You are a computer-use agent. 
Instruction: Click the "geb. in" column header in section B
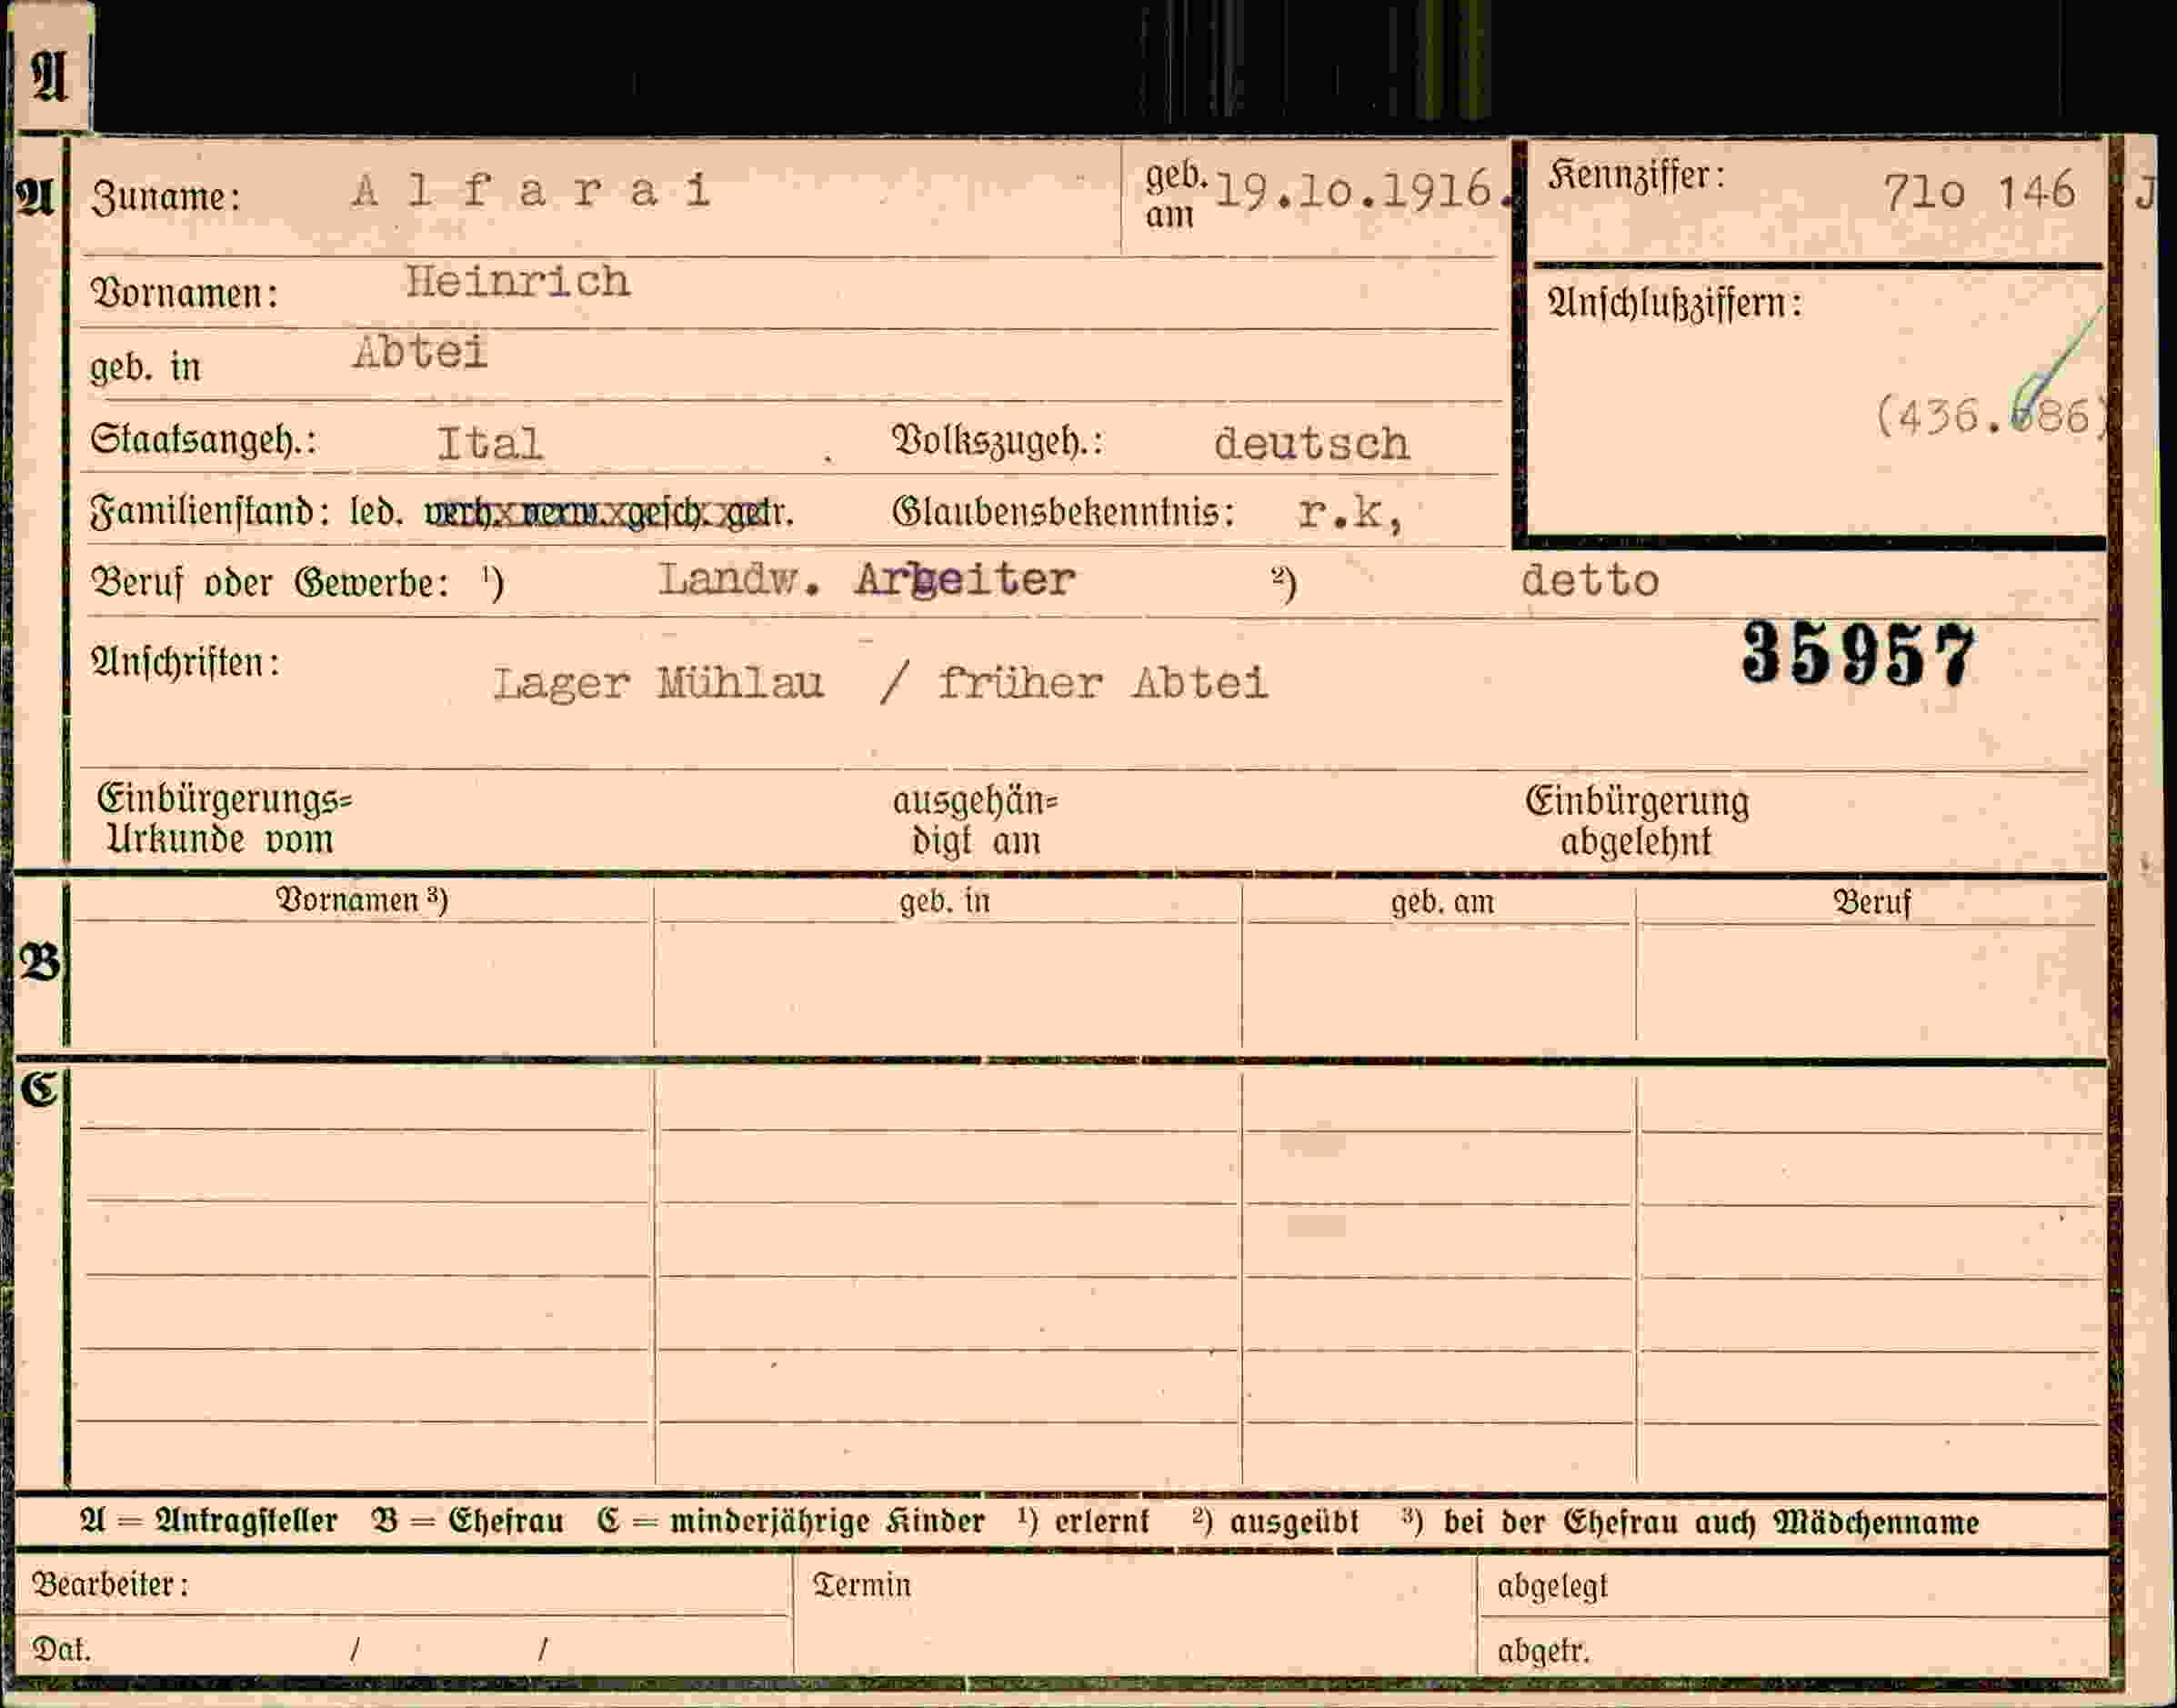945,902
